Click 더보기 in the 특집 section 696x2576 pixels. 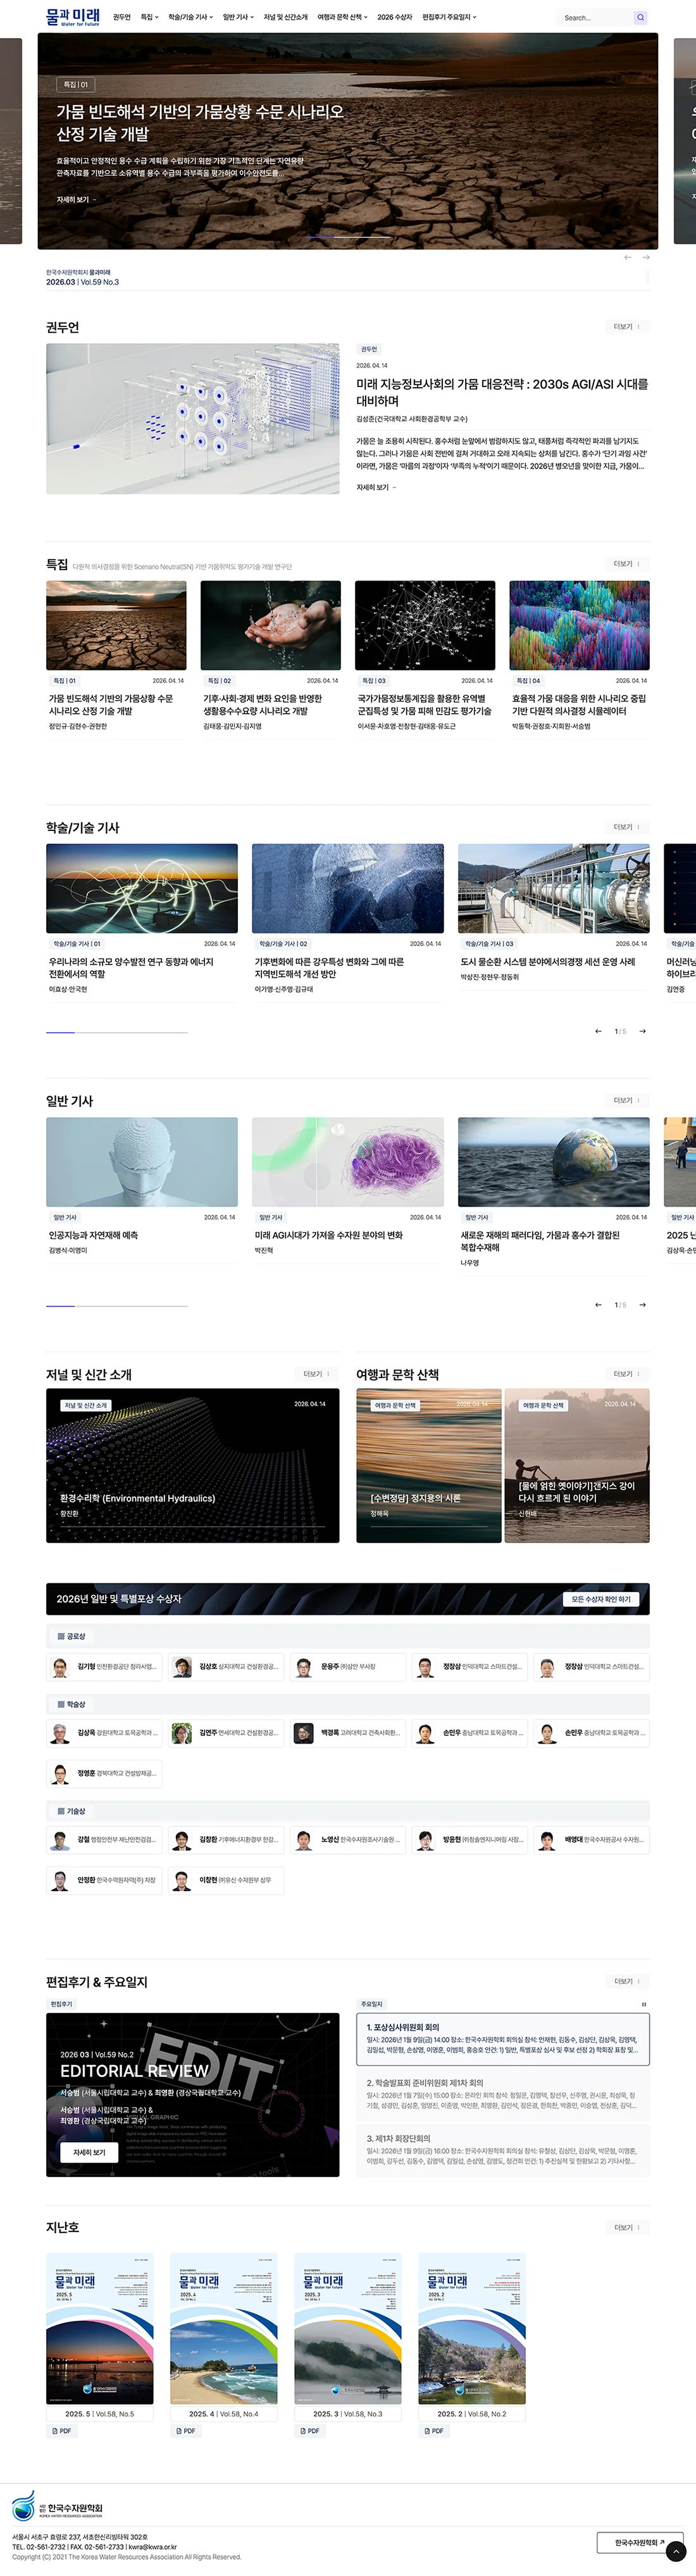(627, 564)
